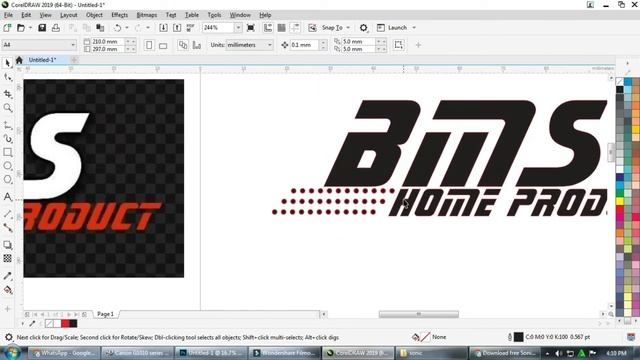Save the document with floppy icon
640x360 pixels.
point(42,28)
